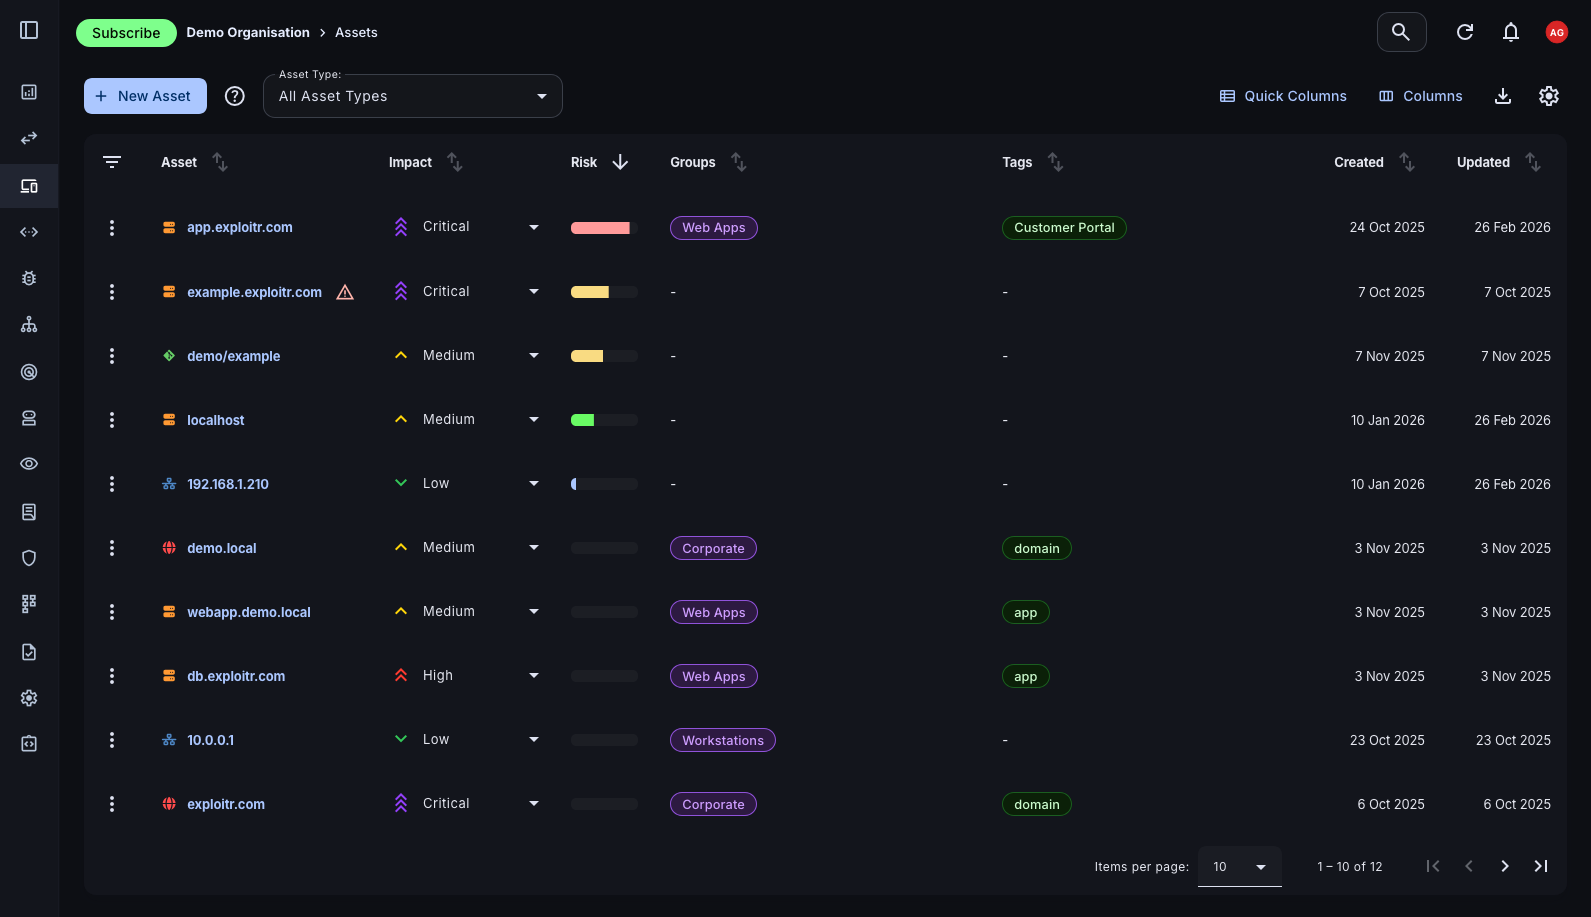Open the notifications bell

[x=1511, y=32]
